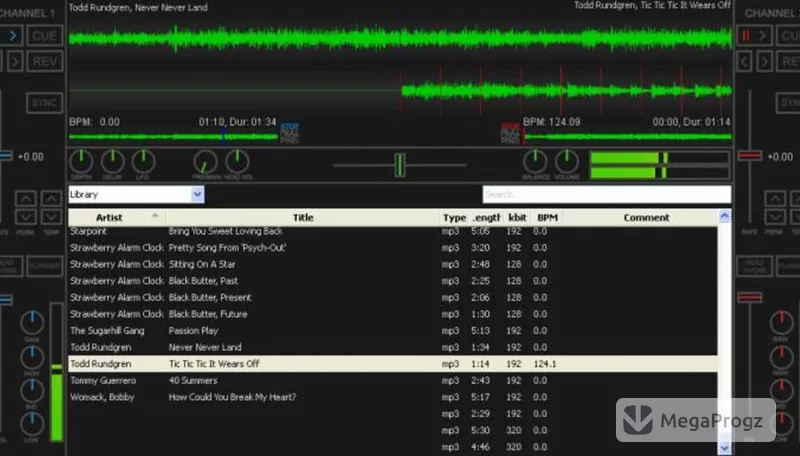Fast-forward Channel 1 with the arrow beside REV
800x456 pixels.
[x=15, y=62]
